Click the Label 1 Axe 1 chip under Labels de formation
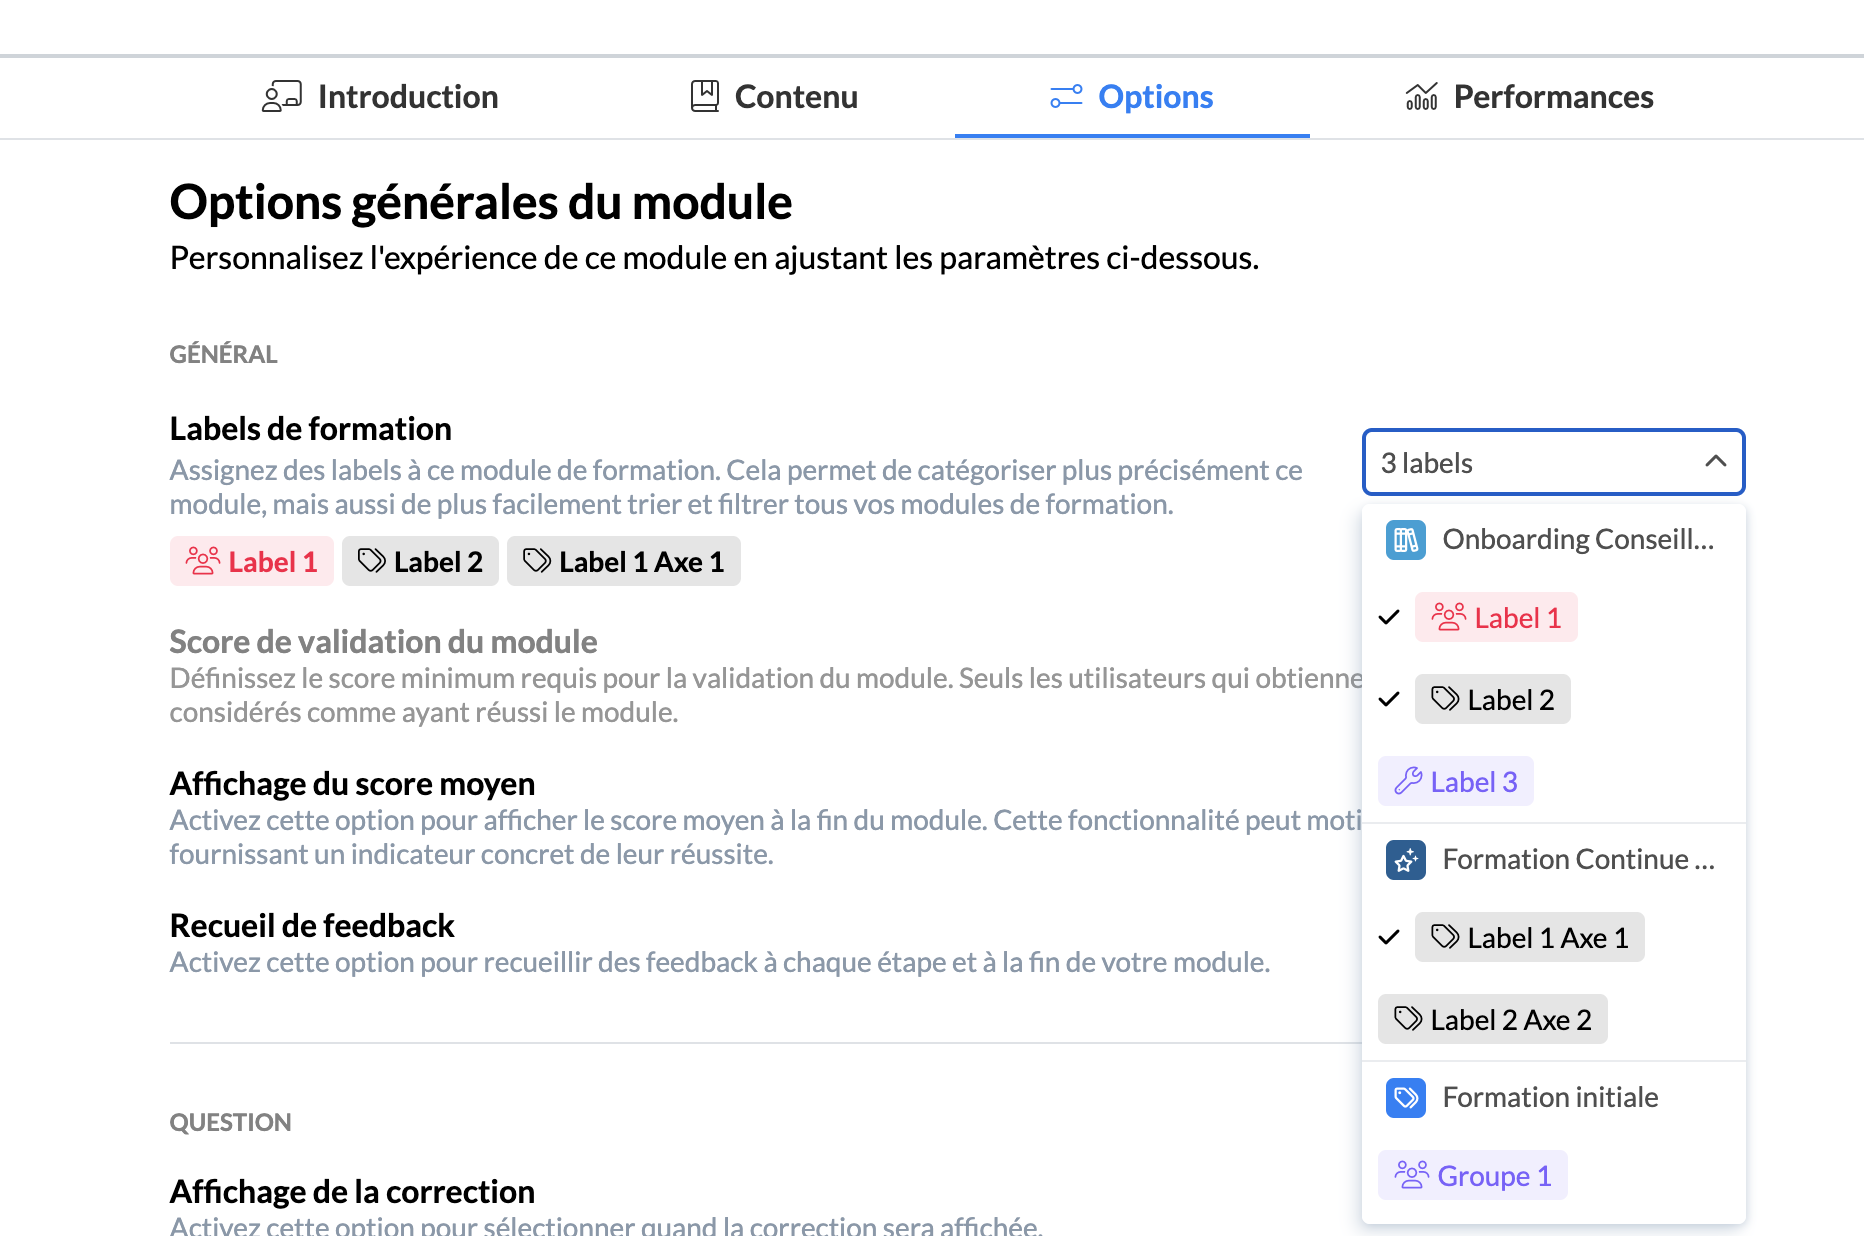The height and width of the screenshot is (1236, 1864). [623, 562]
